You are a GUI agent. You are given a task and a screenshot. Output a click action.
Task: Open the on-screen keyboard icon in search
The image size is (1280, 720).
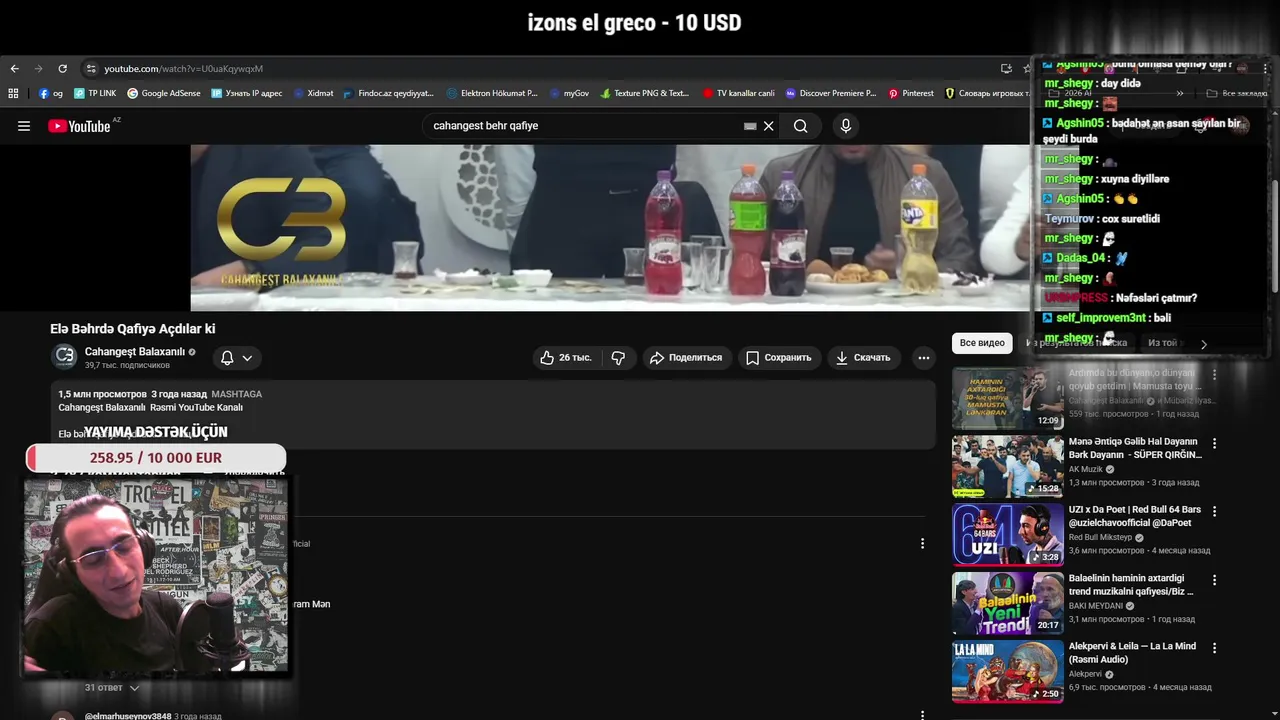(750, 126)
